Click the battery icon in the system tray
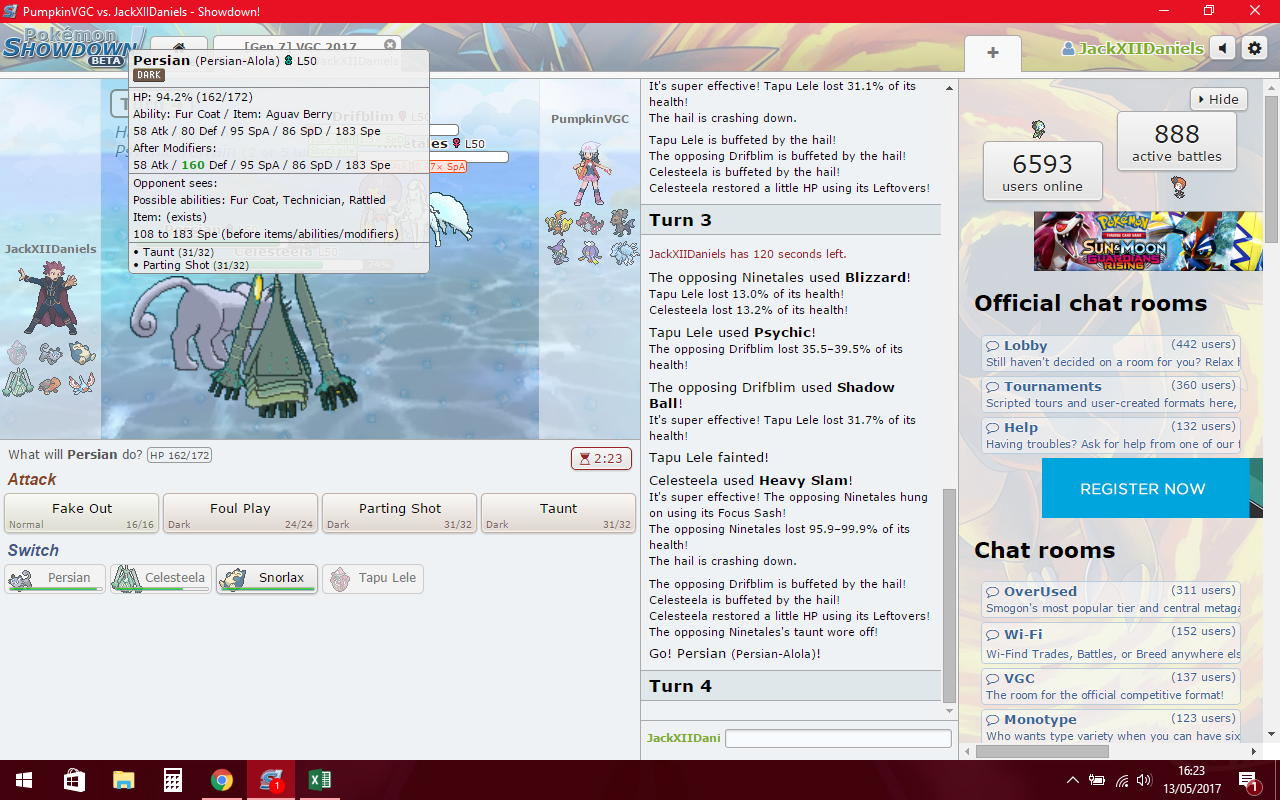1280x800 pixels. (1097, 780)
